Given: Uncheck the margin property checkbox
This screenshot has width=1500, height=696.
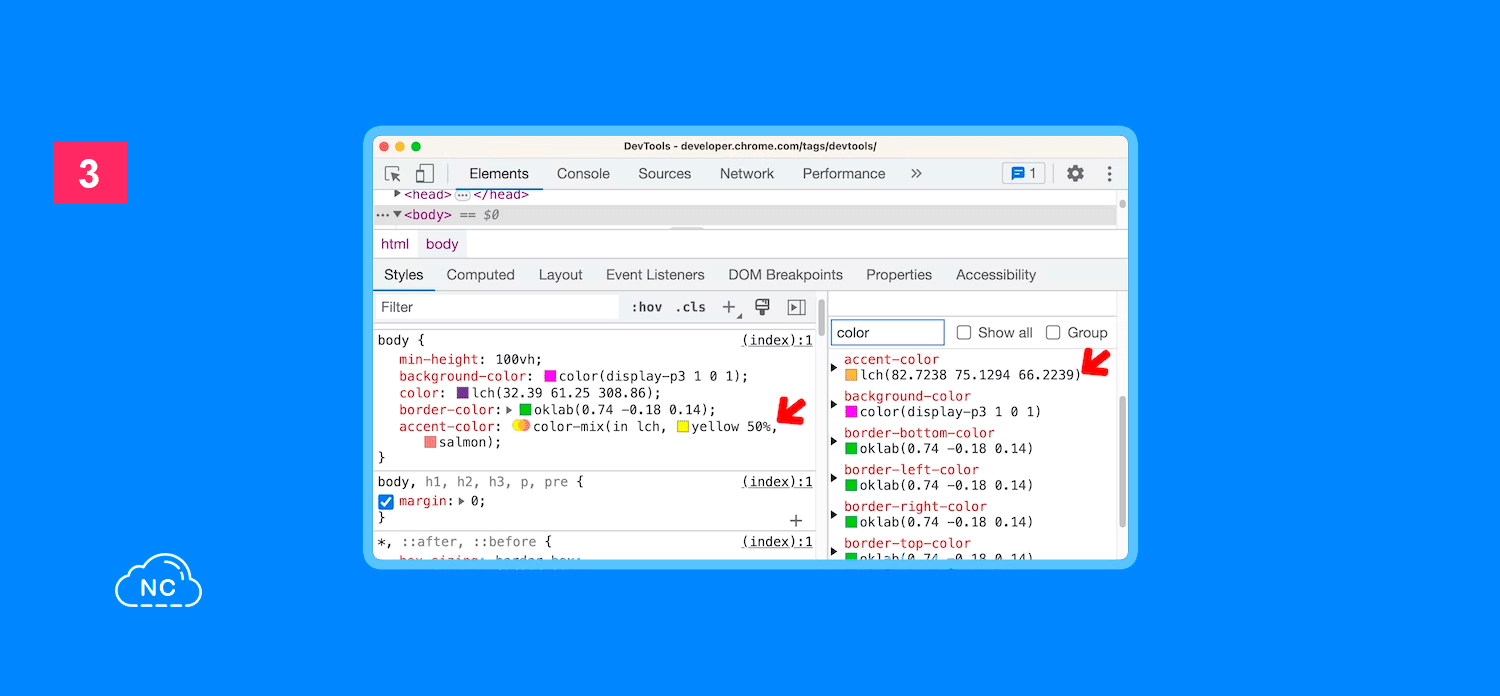Looking at the screenshot, I should [x=386, y=502].
